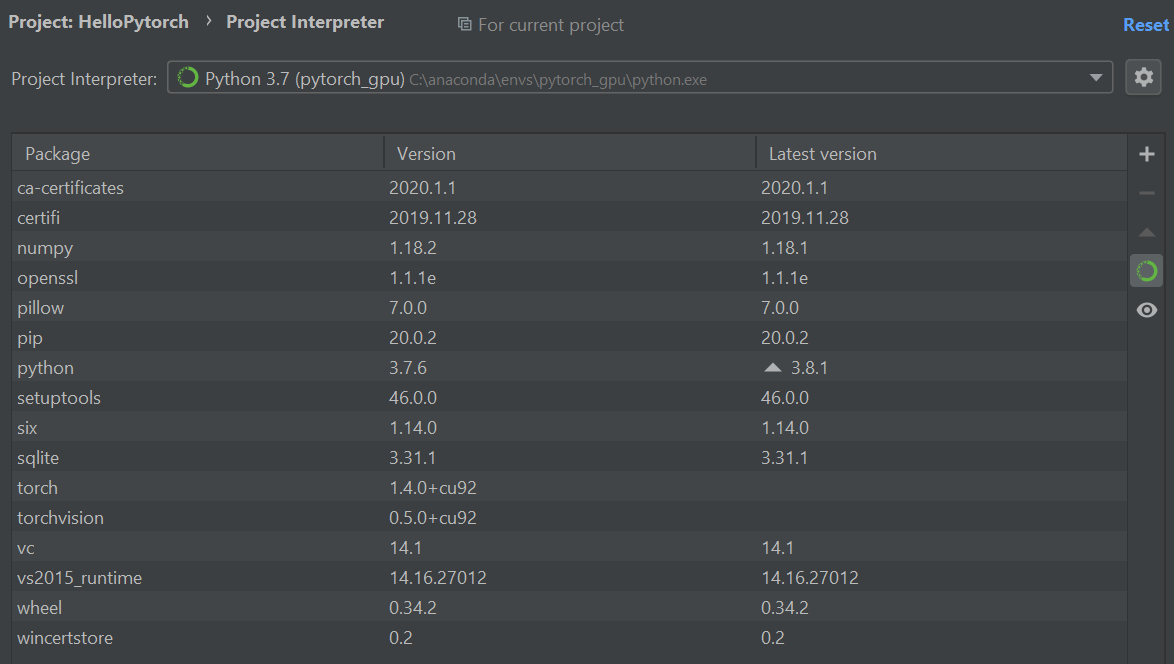Screen dimensions: 1174x664
Task: Click wheel version 0.34.2 cell
Action: coord(413,607)
